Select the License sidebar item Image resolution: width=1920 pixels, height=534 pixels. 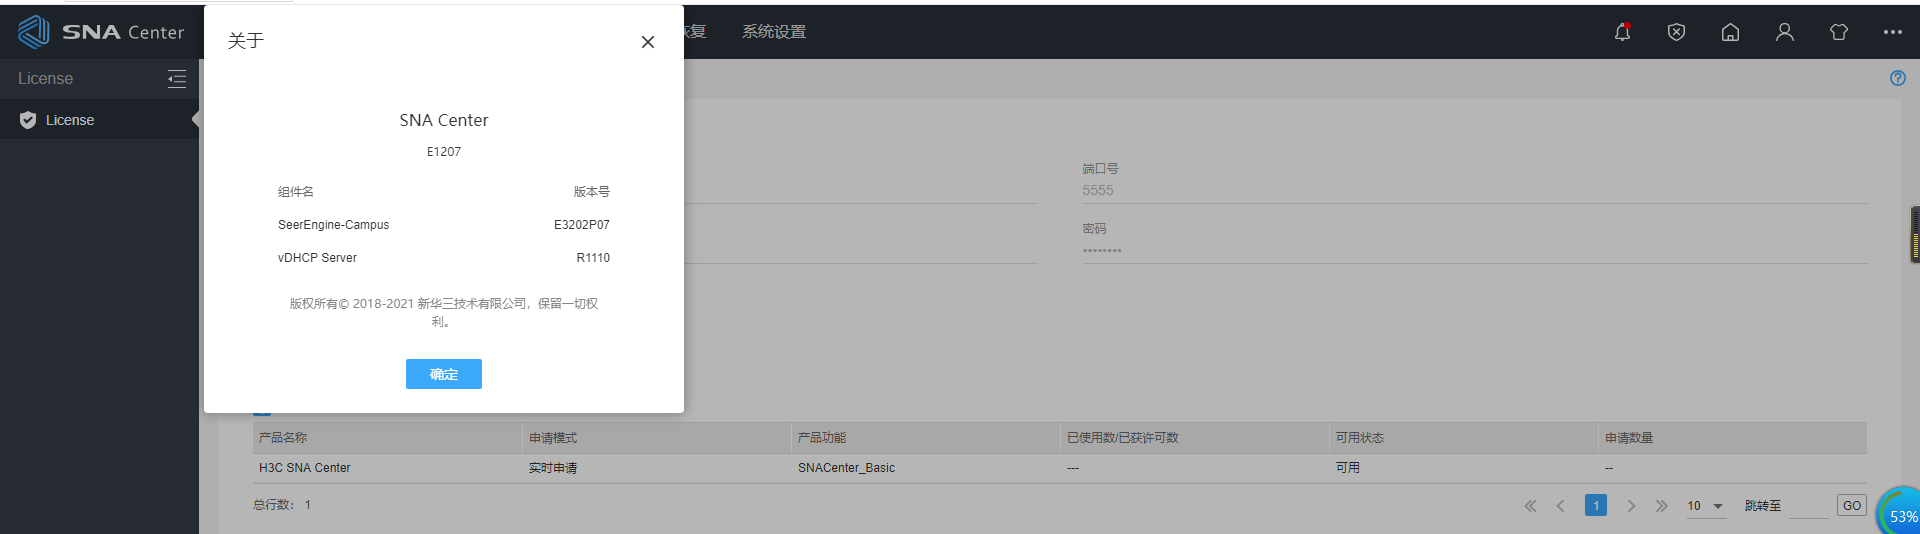pyautogui.click(x=99, y=120)
